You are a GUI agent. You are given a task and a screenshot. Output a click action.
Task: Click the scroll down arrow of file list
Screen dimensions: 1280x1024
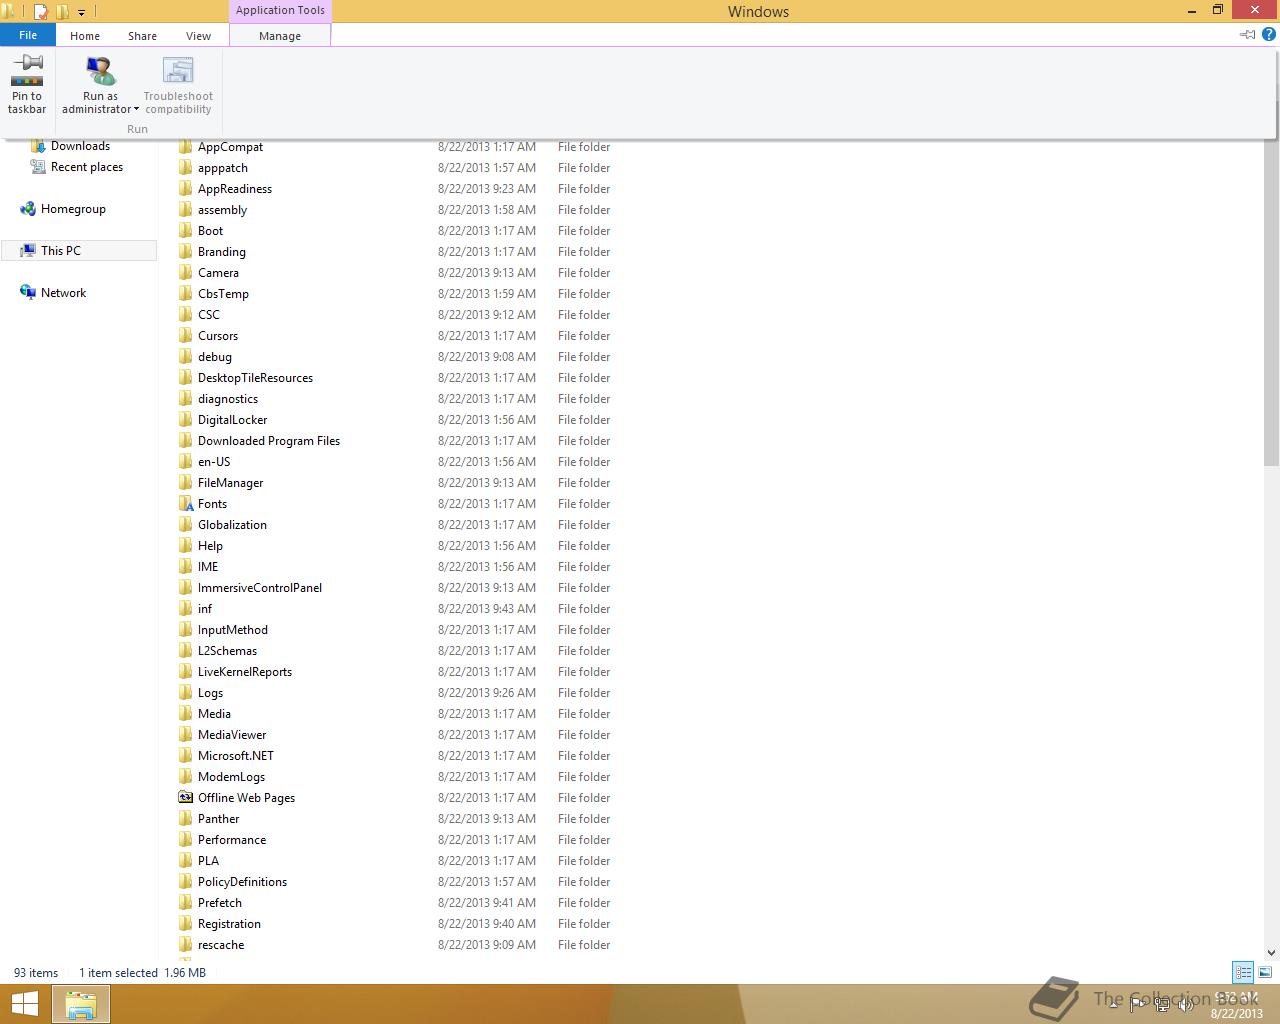pos(1271,953)
